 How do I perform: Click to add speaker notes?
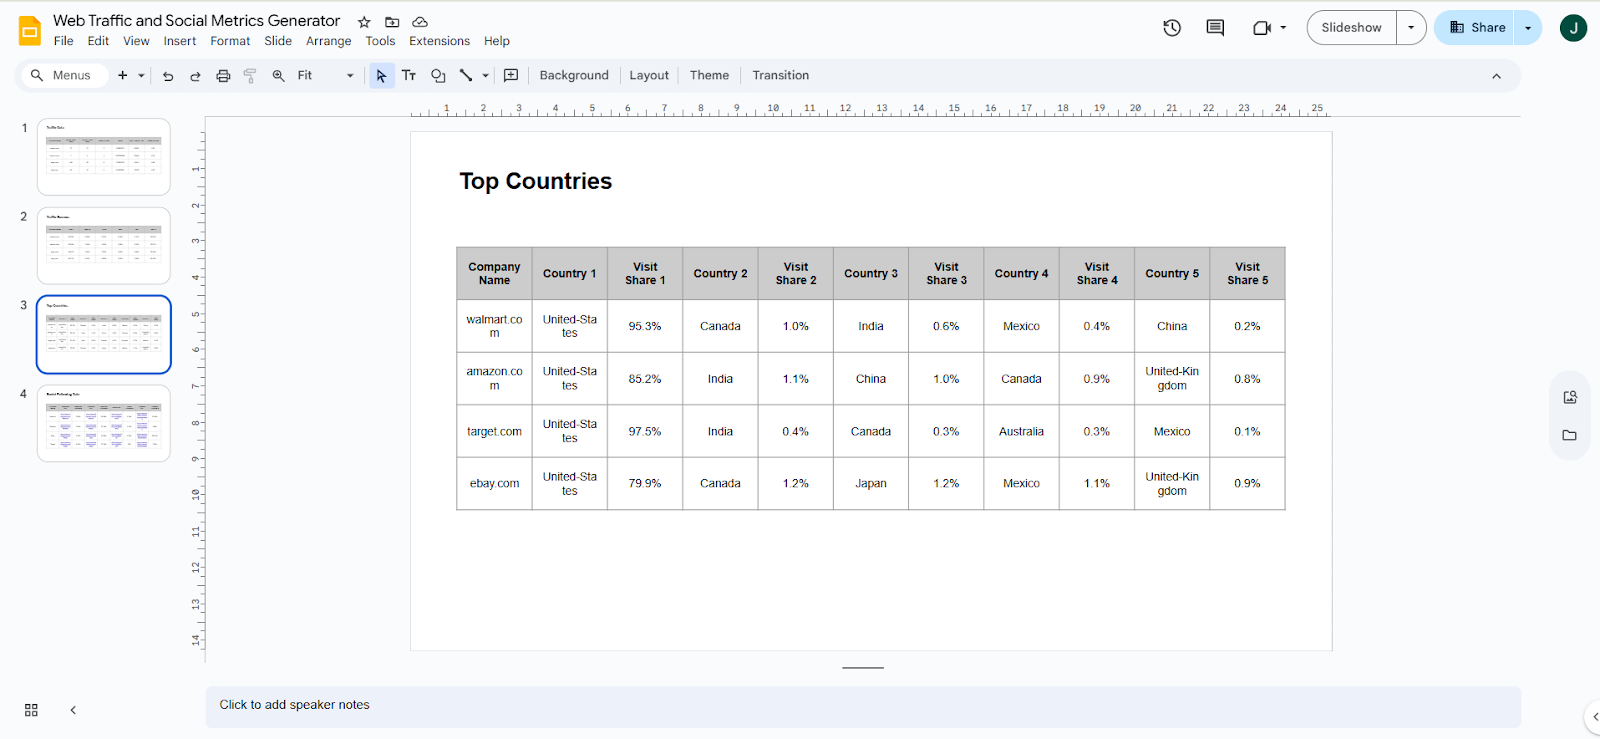point(863,706)
